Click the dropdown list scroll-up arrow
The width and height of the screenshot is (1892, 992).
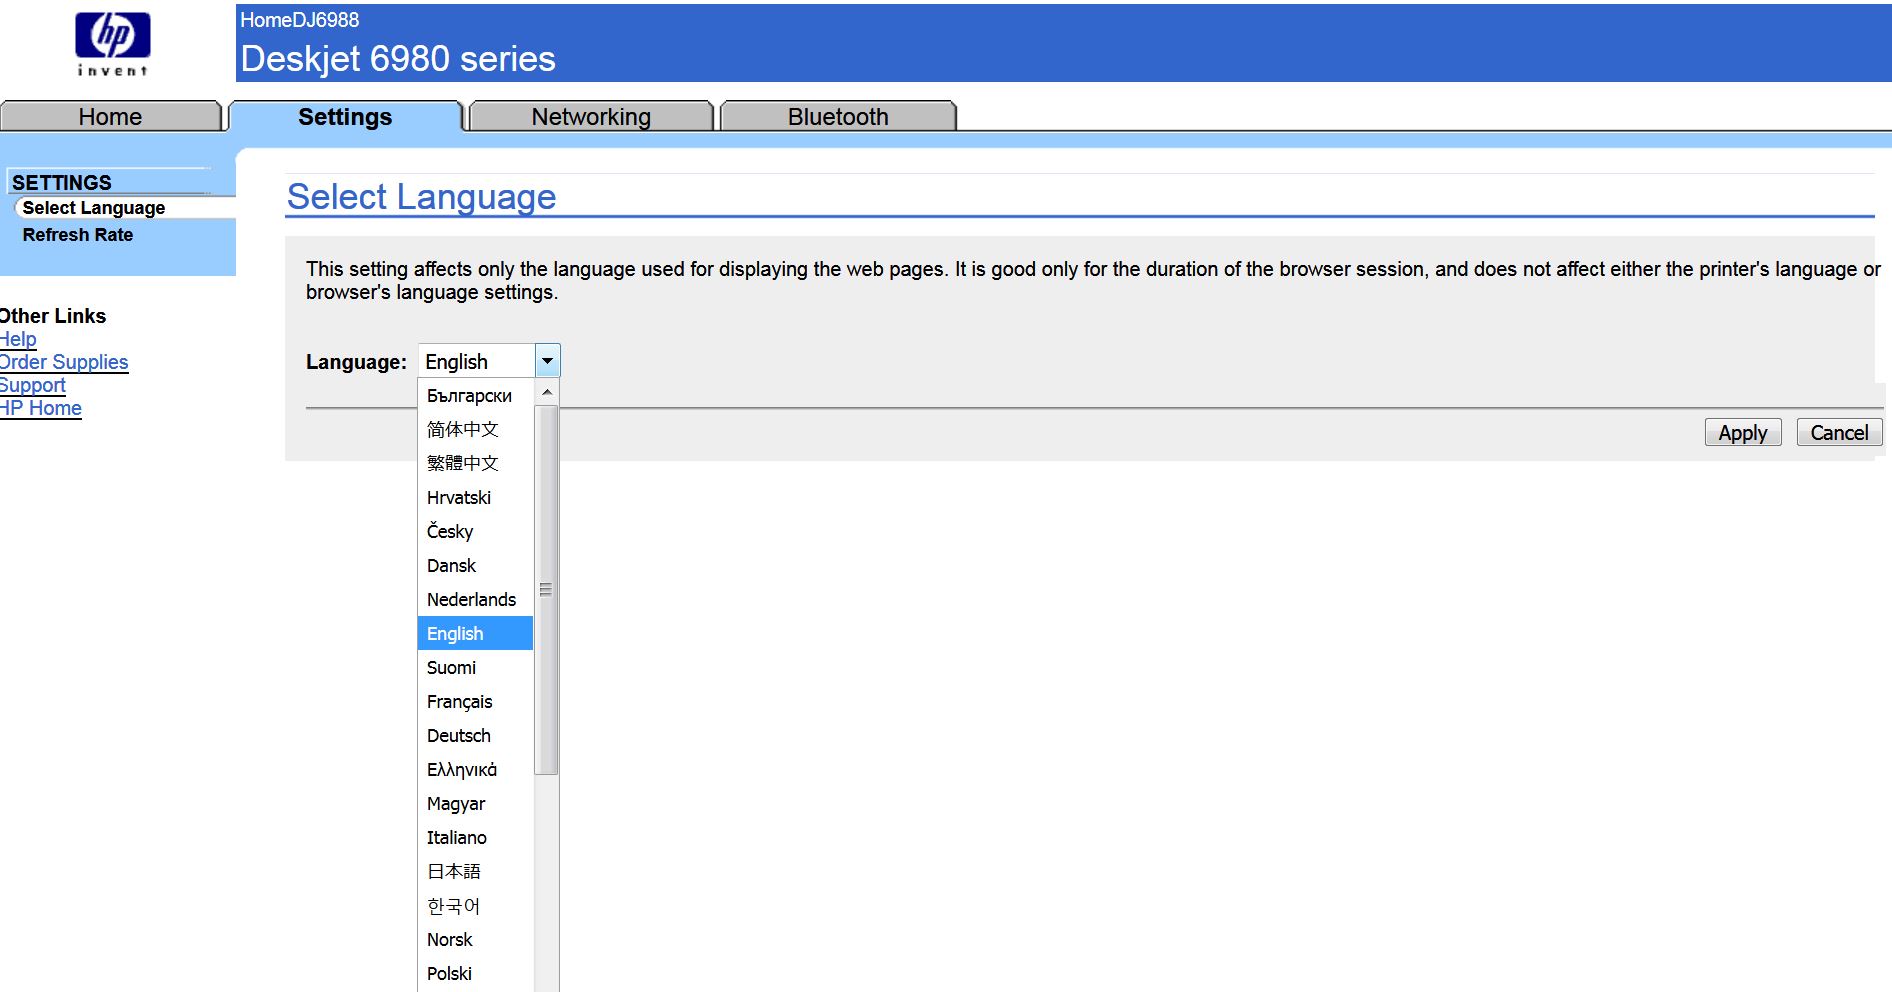point(547,392)
